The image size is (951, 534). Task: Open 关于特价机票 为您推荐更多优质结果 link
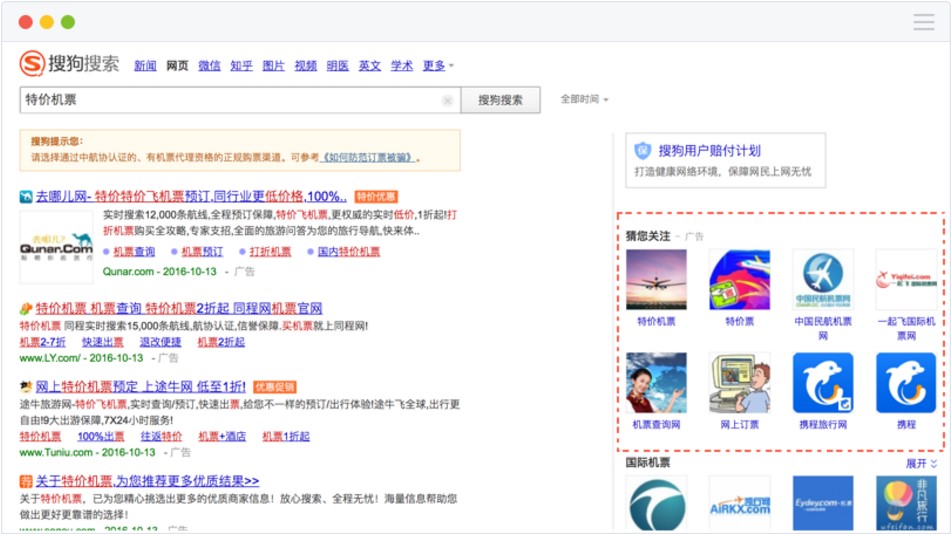pos(147,481)
